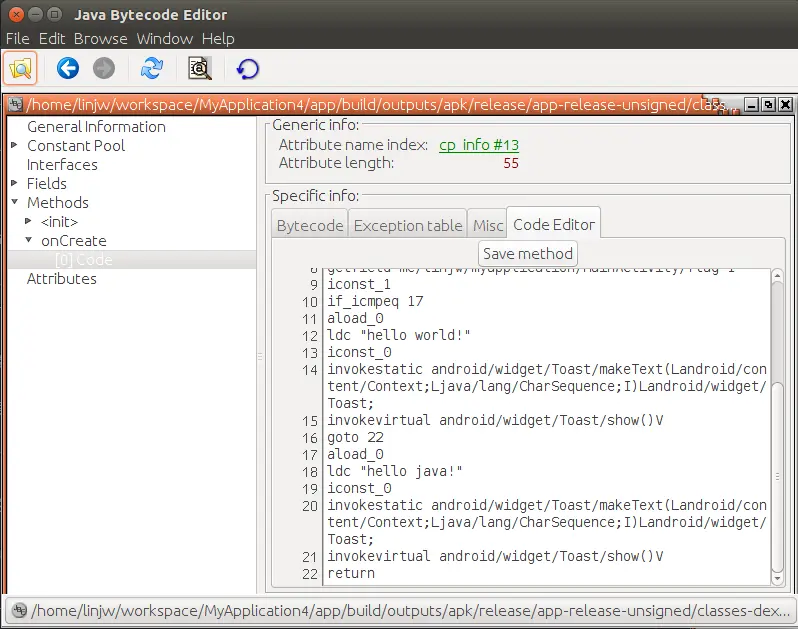Open the File menu
The width and height of the screenshot is (798, 629).
(x=18, y=39)
